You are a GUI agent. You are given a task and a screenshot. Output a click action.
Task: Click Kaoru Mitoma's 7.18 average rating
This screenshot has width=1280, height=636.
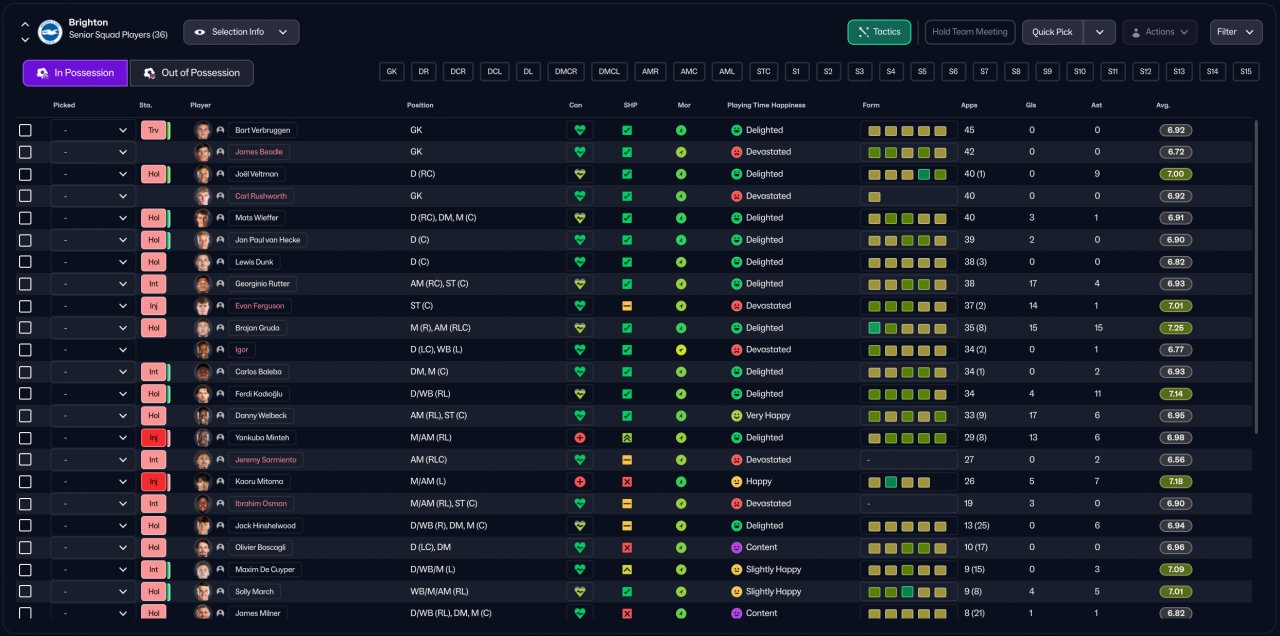pos(1175,482)
